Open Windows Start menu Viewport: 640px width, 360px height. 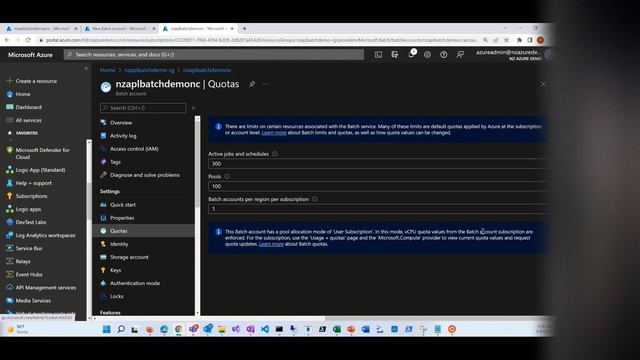(x=107, y=329)
